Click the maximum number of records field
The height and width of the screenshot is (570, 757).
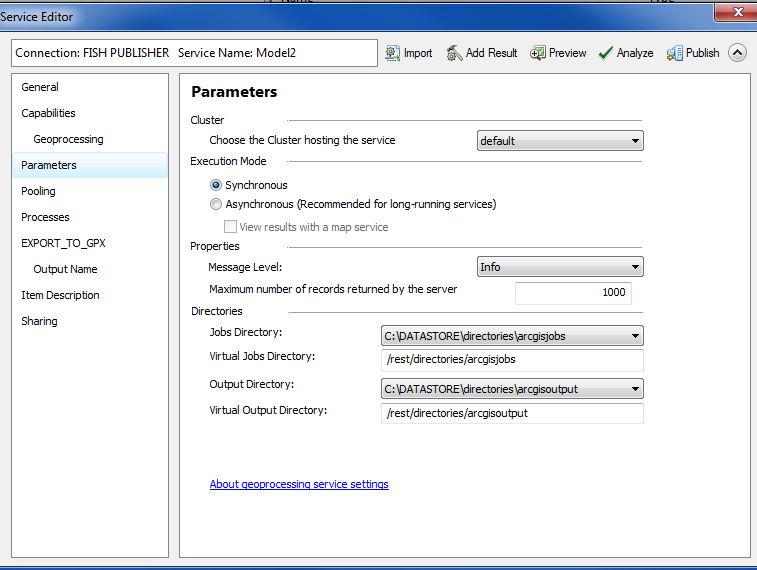[573, 292]
